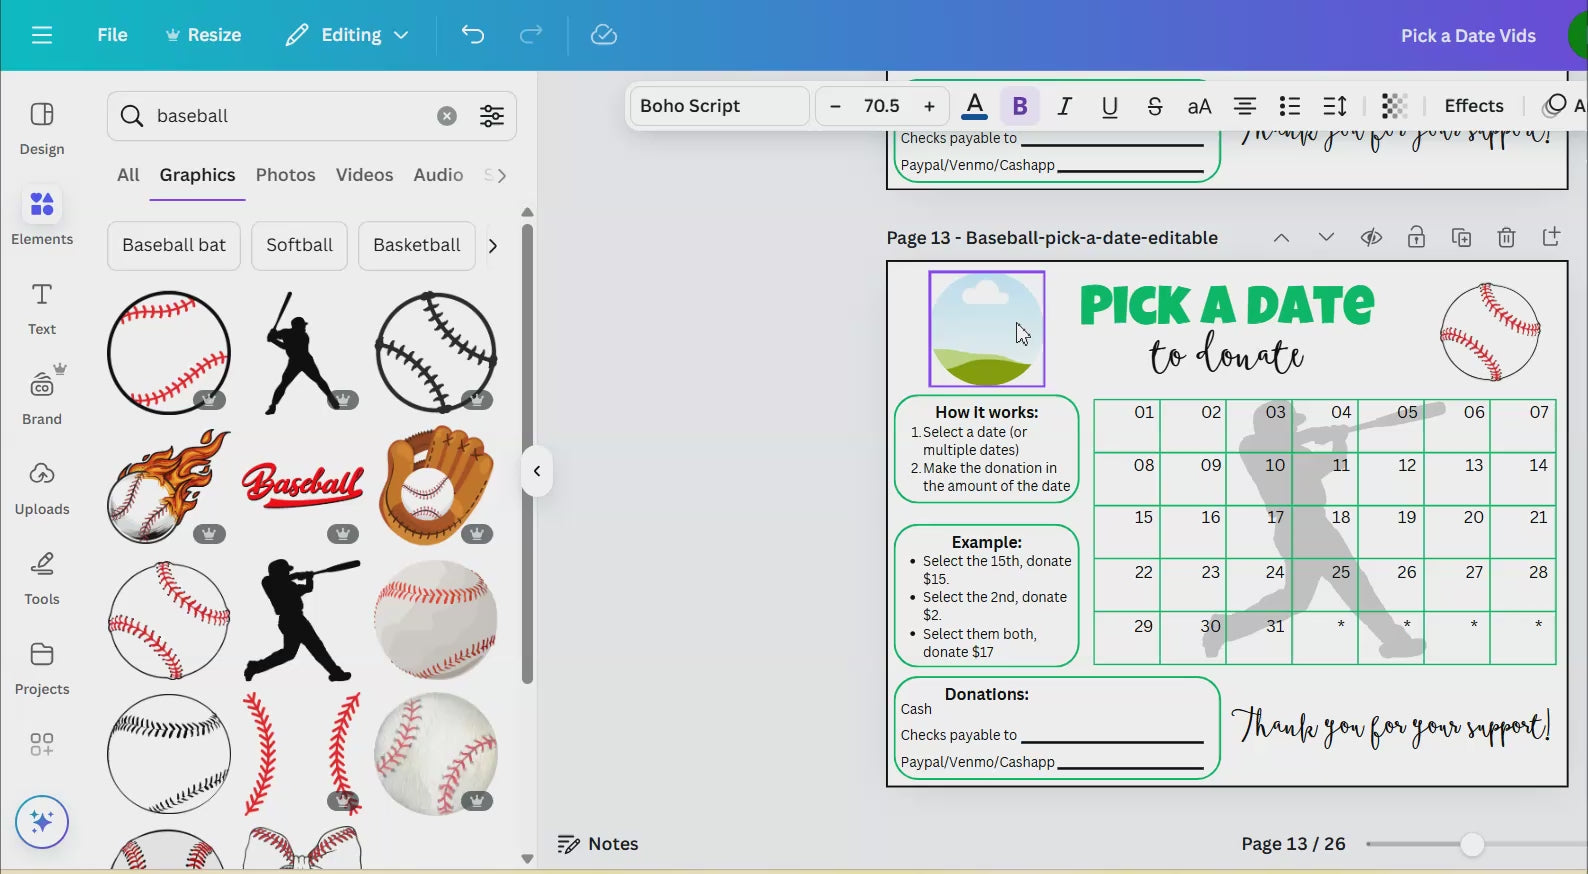Viewport: 1588px width, 874px height.
Task: Switch to the Photos tab
Action: tap(285, 175)
